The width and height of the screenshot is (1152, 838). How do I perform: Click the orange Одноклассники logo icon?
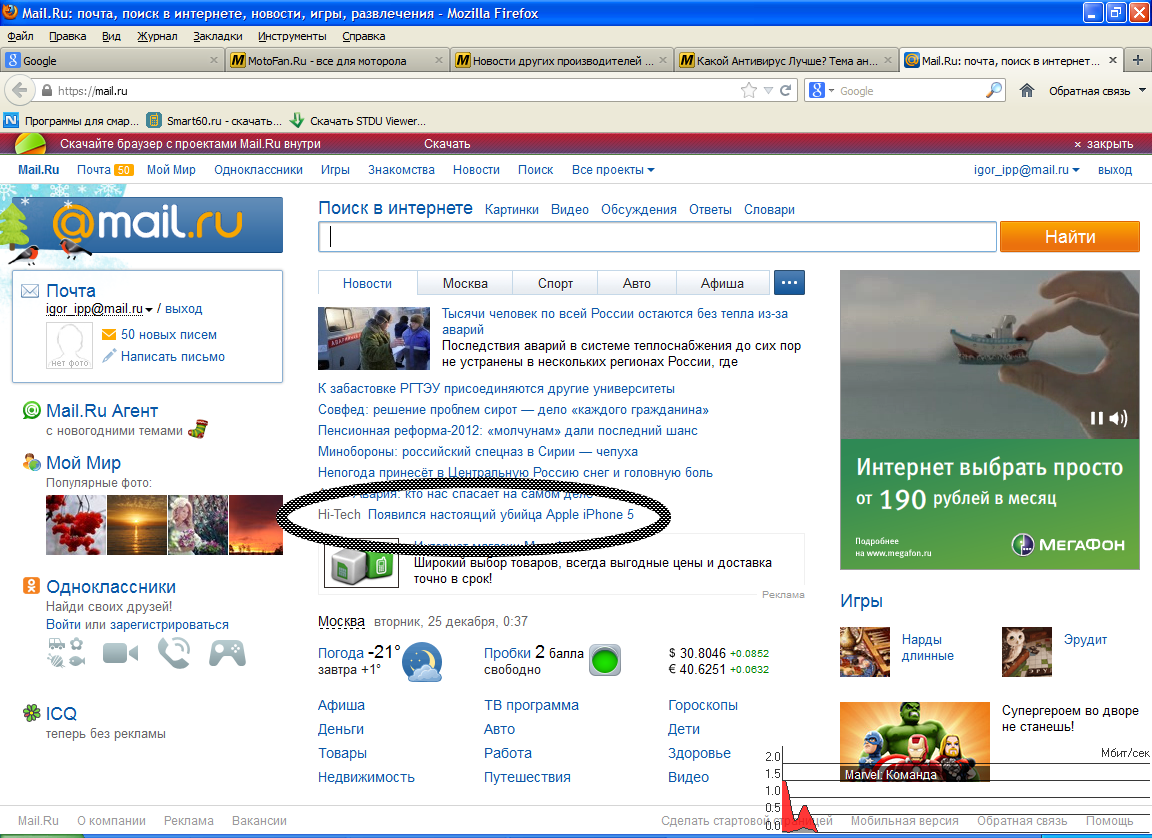point(31,586)
